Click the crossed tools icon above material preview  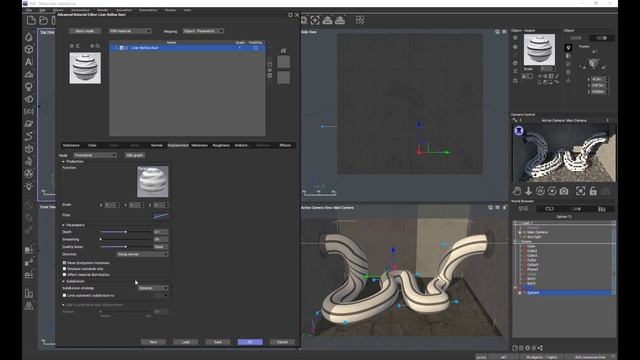pyautogui.click(x=78, y=46)
